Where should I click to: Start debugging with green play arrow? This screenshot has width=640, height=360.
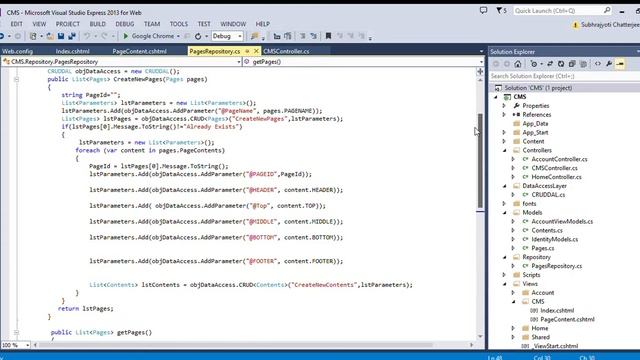click(126, 36)
